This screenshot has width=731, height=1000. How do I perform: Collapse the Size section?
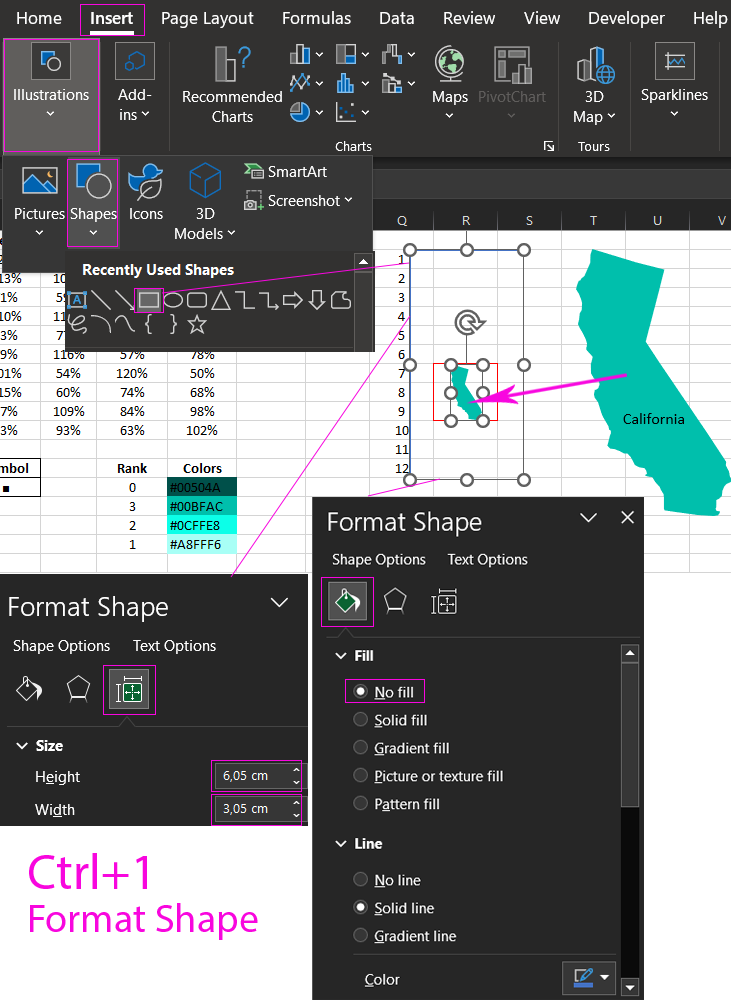pos(22,746)
